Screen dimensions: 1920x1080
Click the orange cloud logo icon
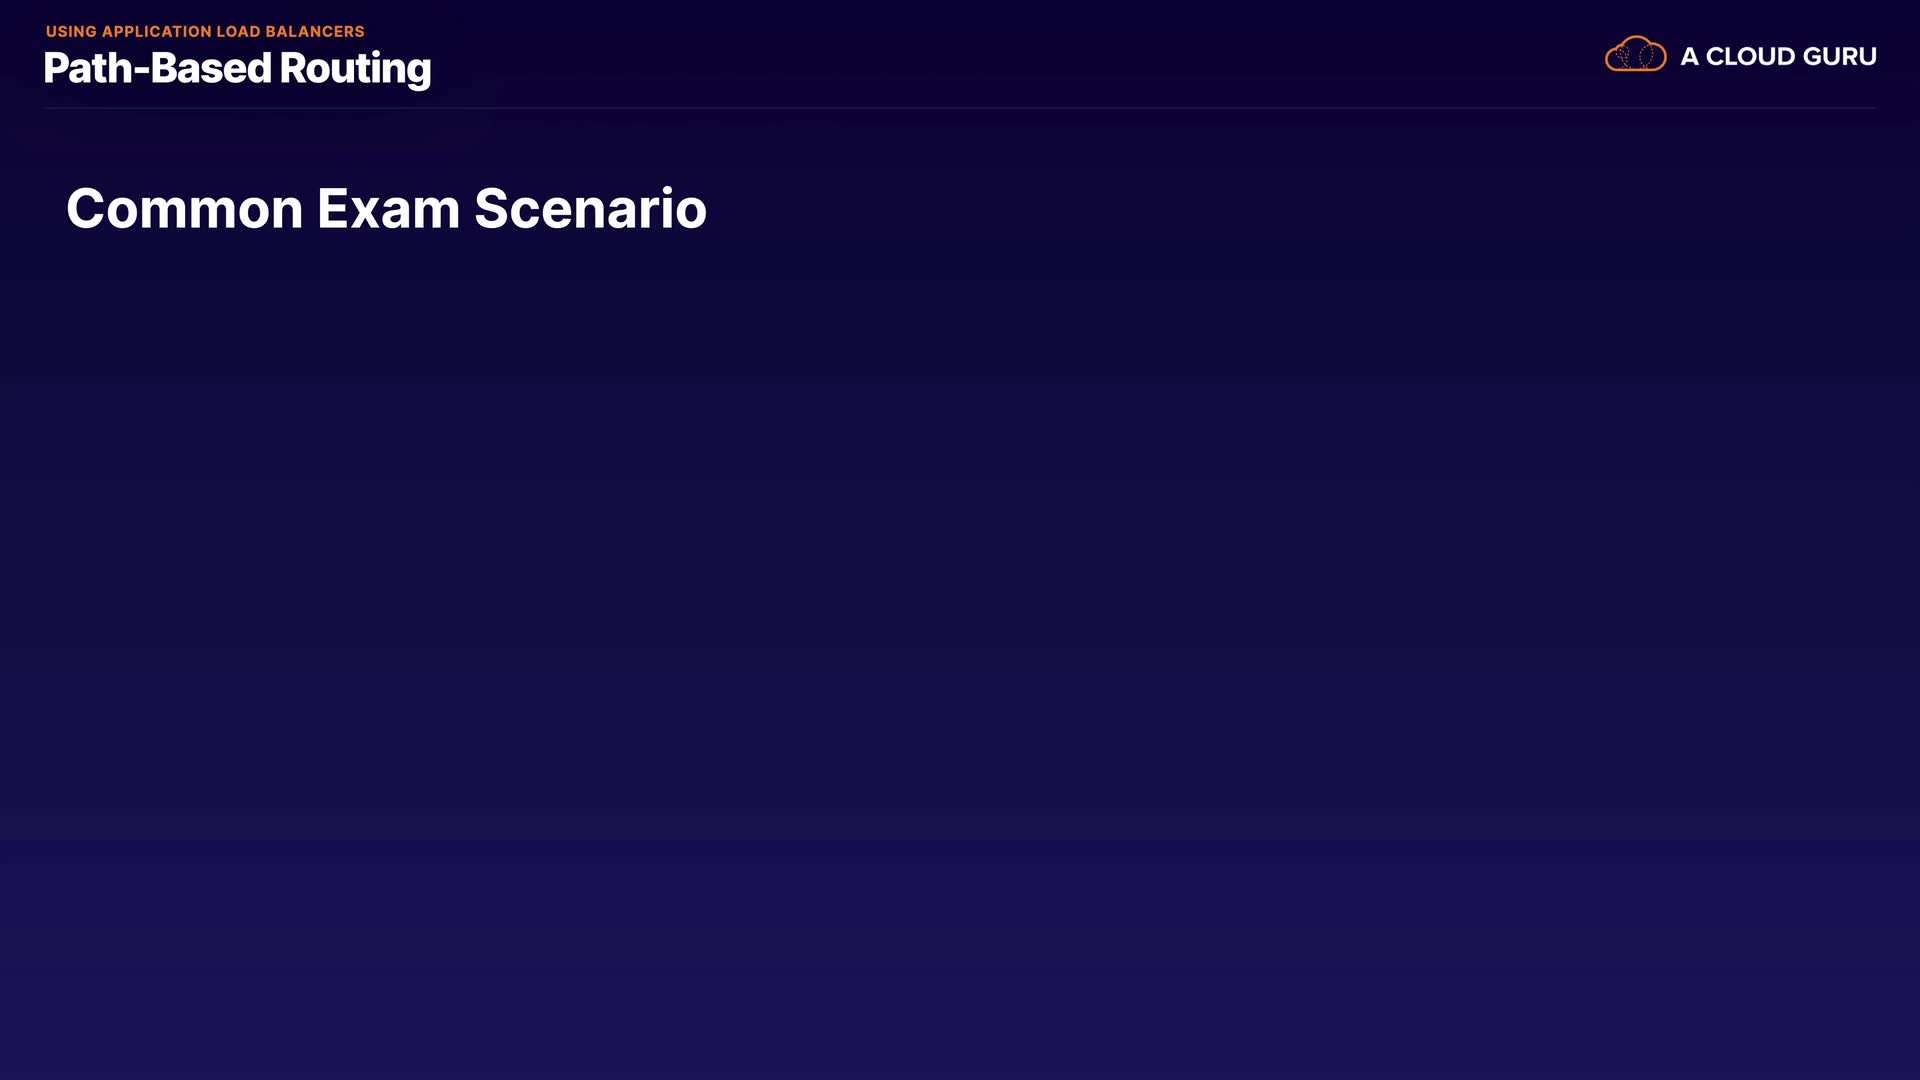click(x=1635, y=54)
